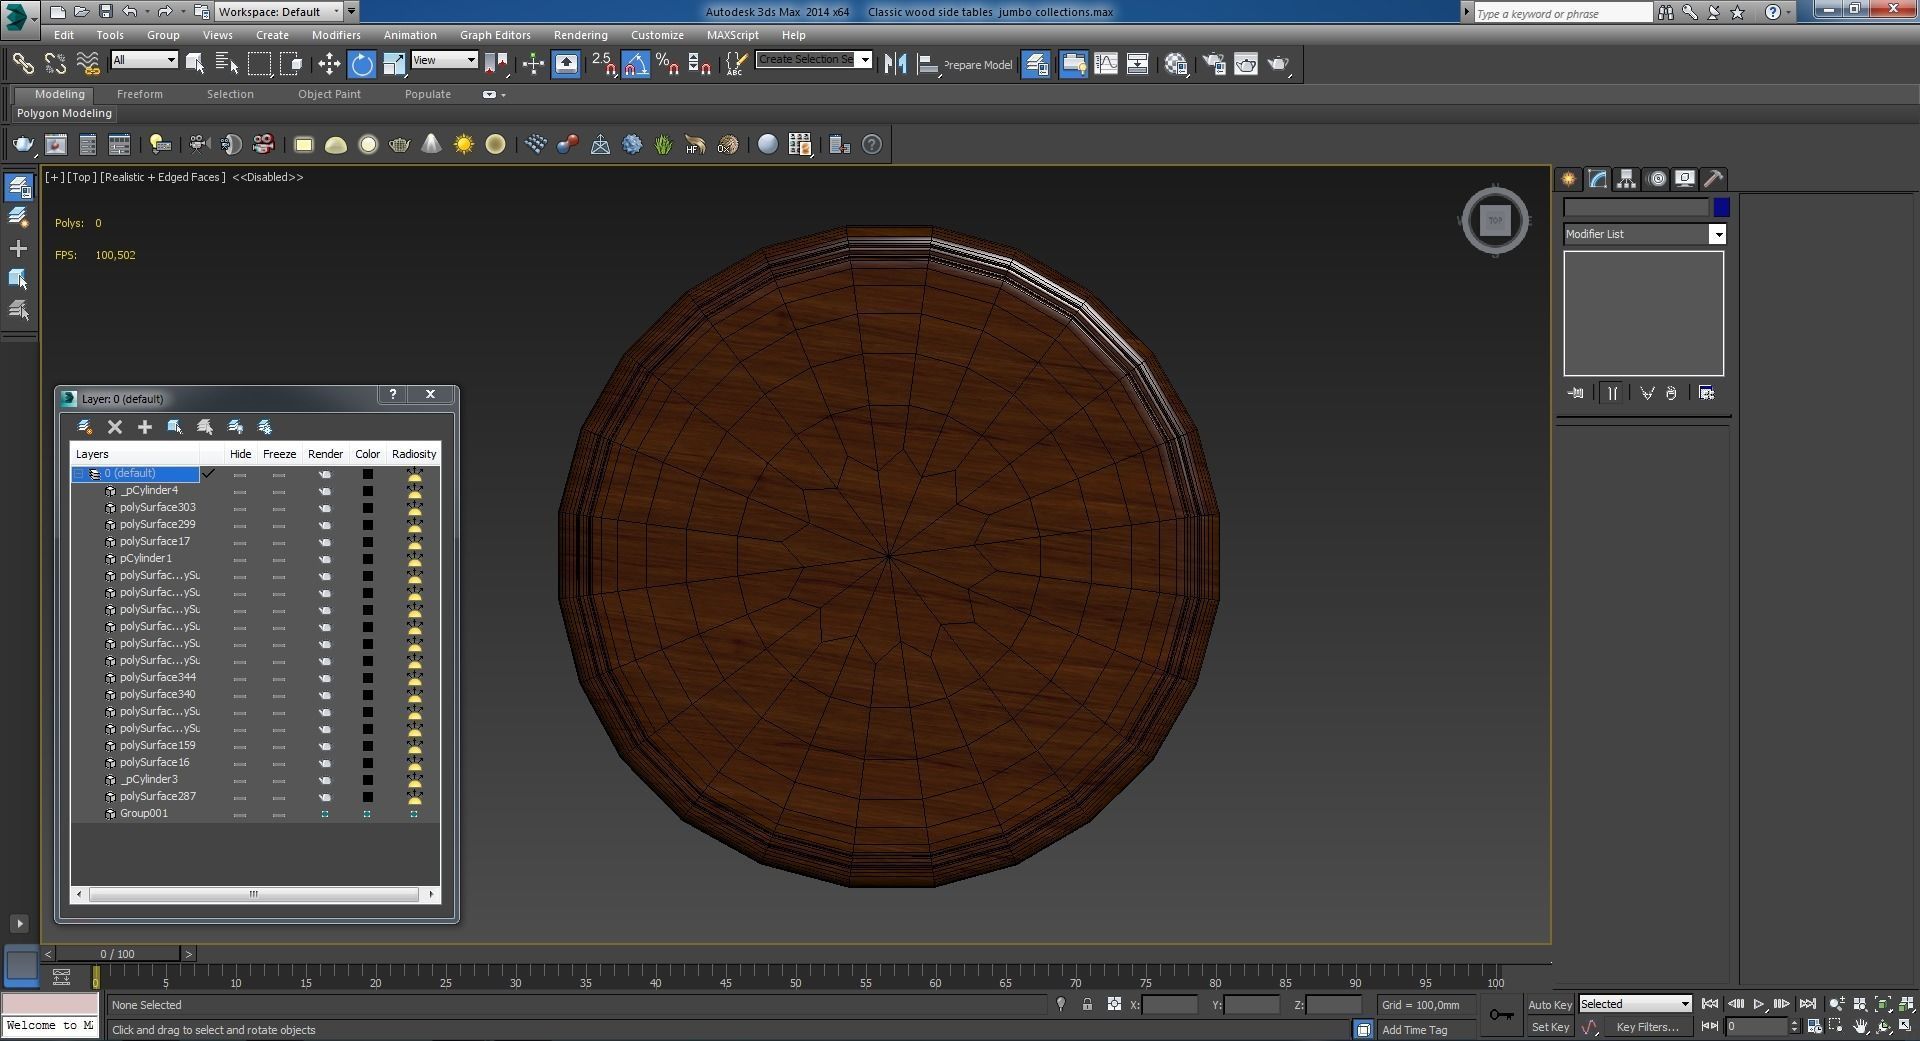This screenshot has height=1041, width=1920.
Task: Open the Key Filters button
Action: [1647, 1027]
